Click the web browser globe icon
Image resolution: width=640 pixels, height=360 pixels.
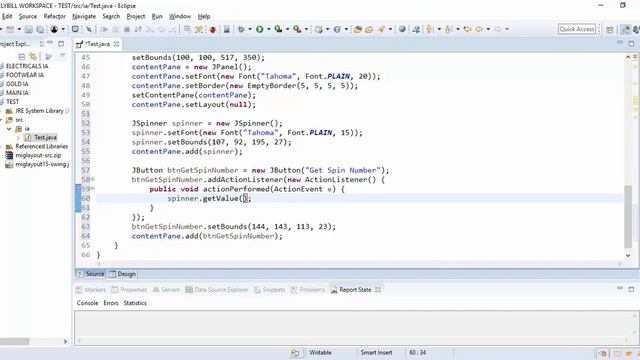(x=402, y=29)
